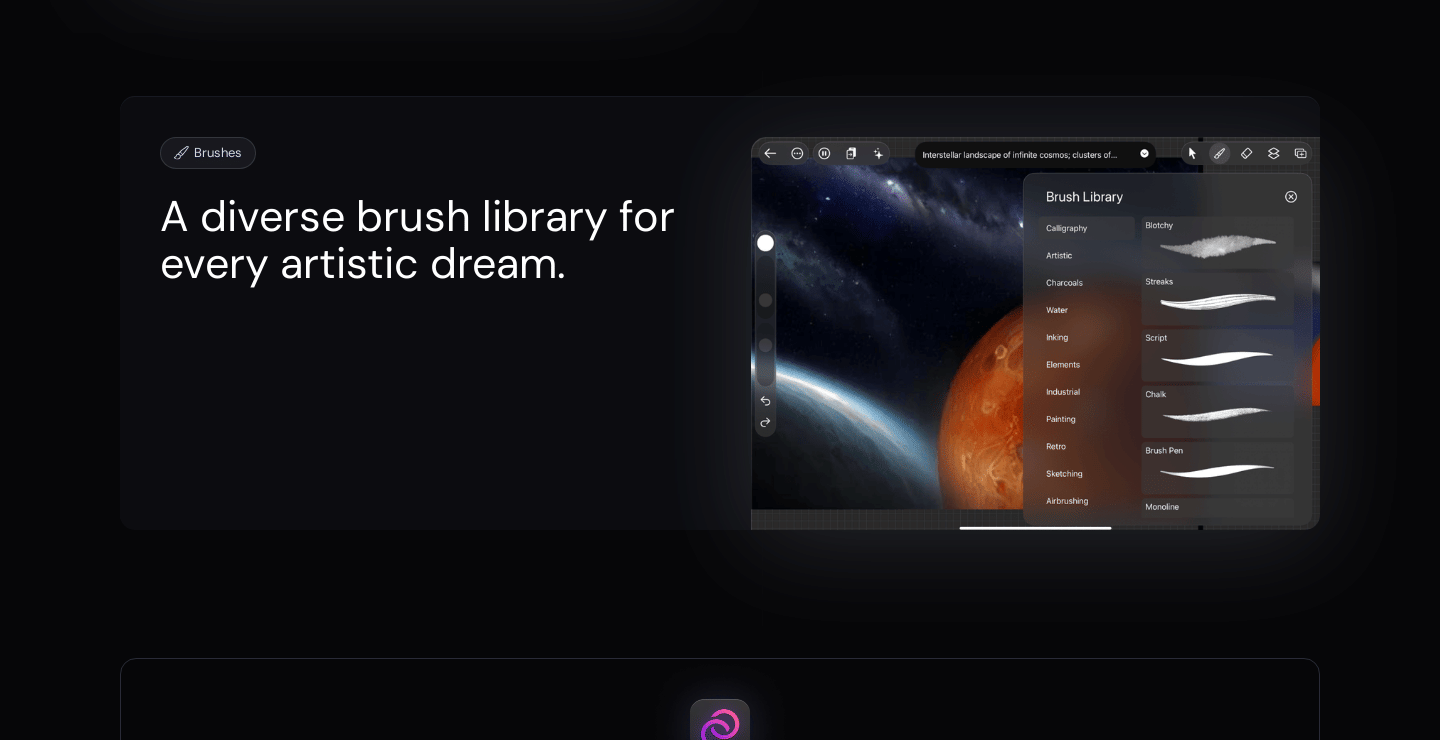
Task: Close the Brush Library panel
Action: (x=1291, y=197)
